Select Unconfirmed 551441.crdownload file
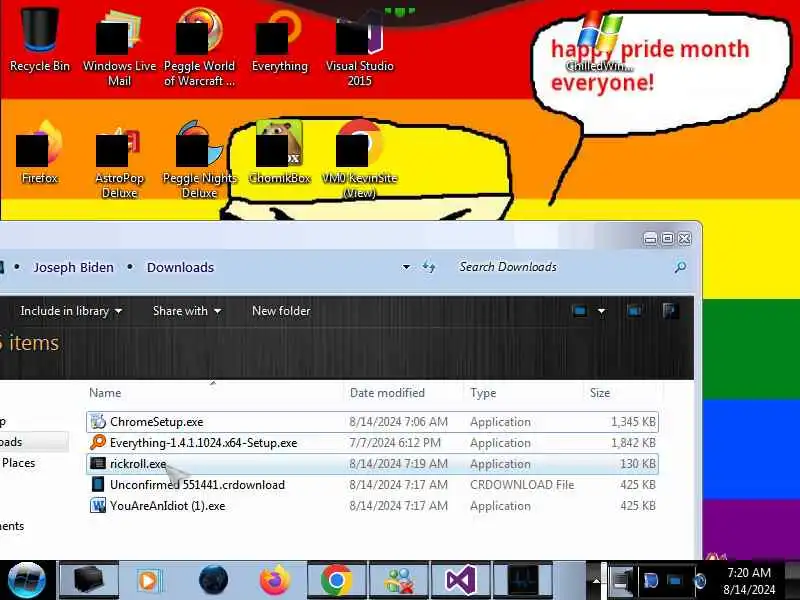Viewport: 800px width, 600px height. [372, 485]
